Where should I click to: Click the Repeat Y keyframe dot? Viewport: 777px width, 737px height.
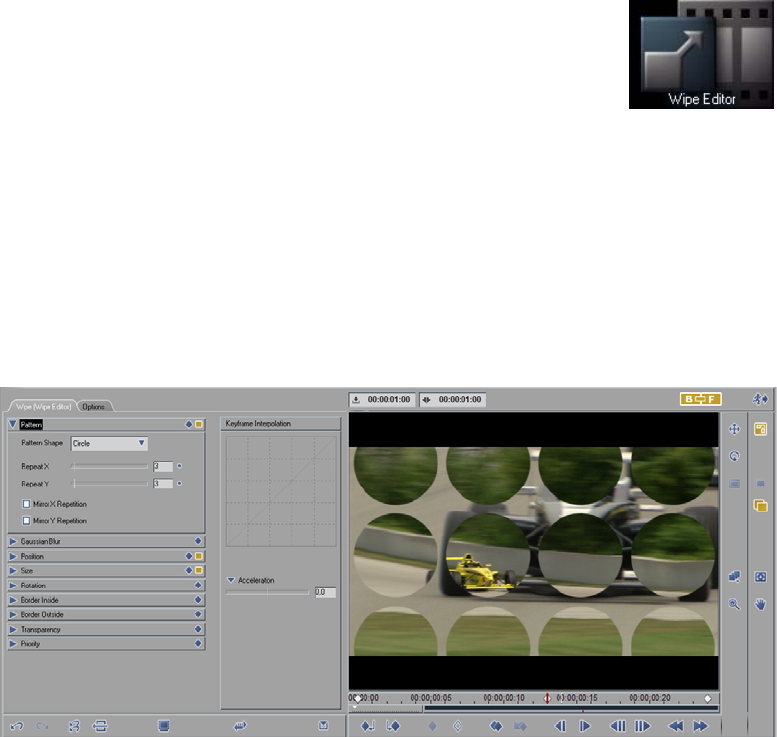(179, 483)
